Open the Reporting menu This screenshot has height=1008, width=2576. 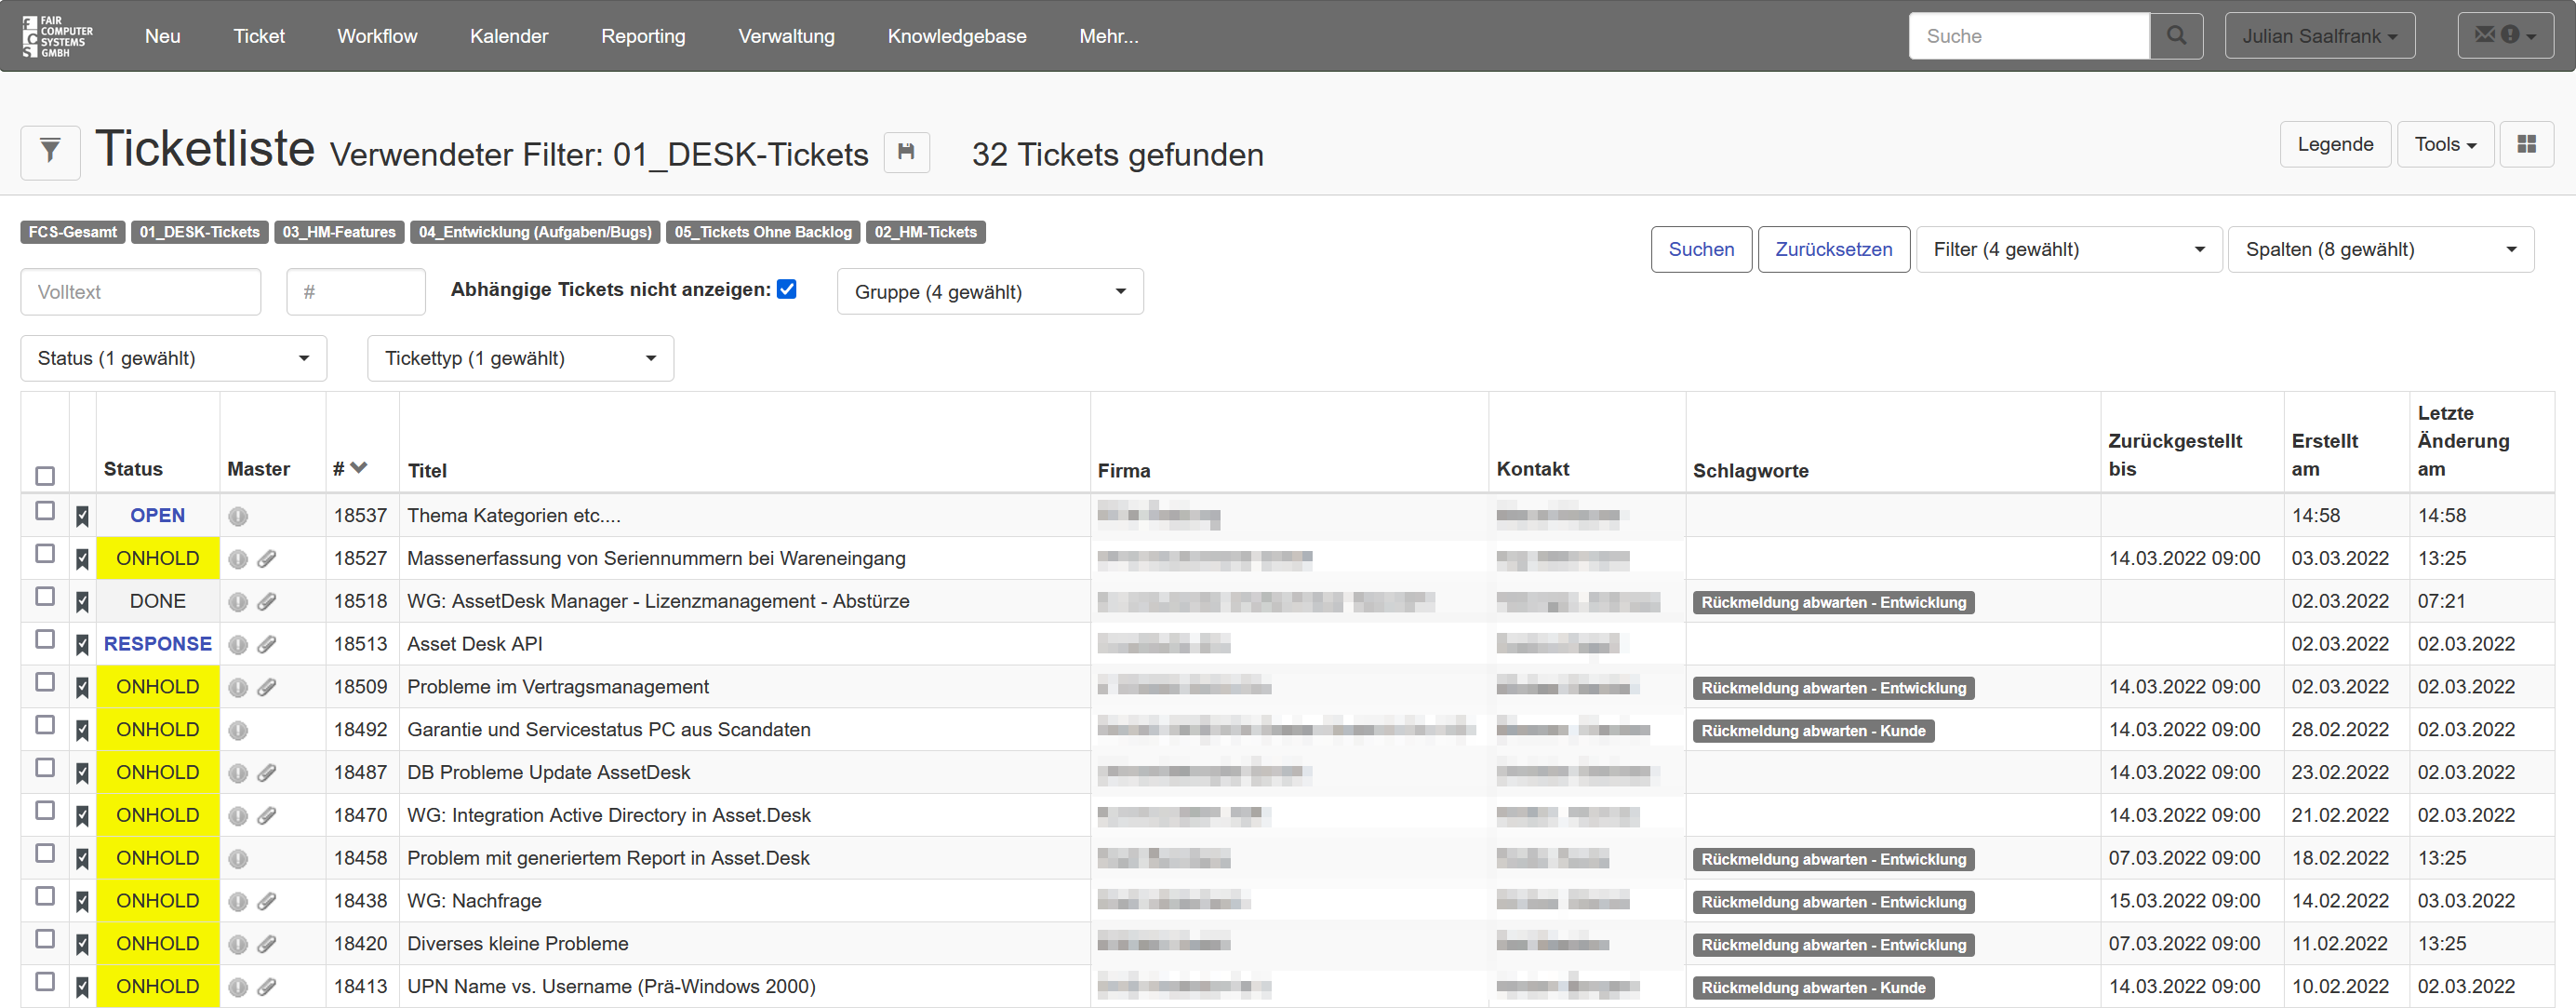(x=643, y=36)
